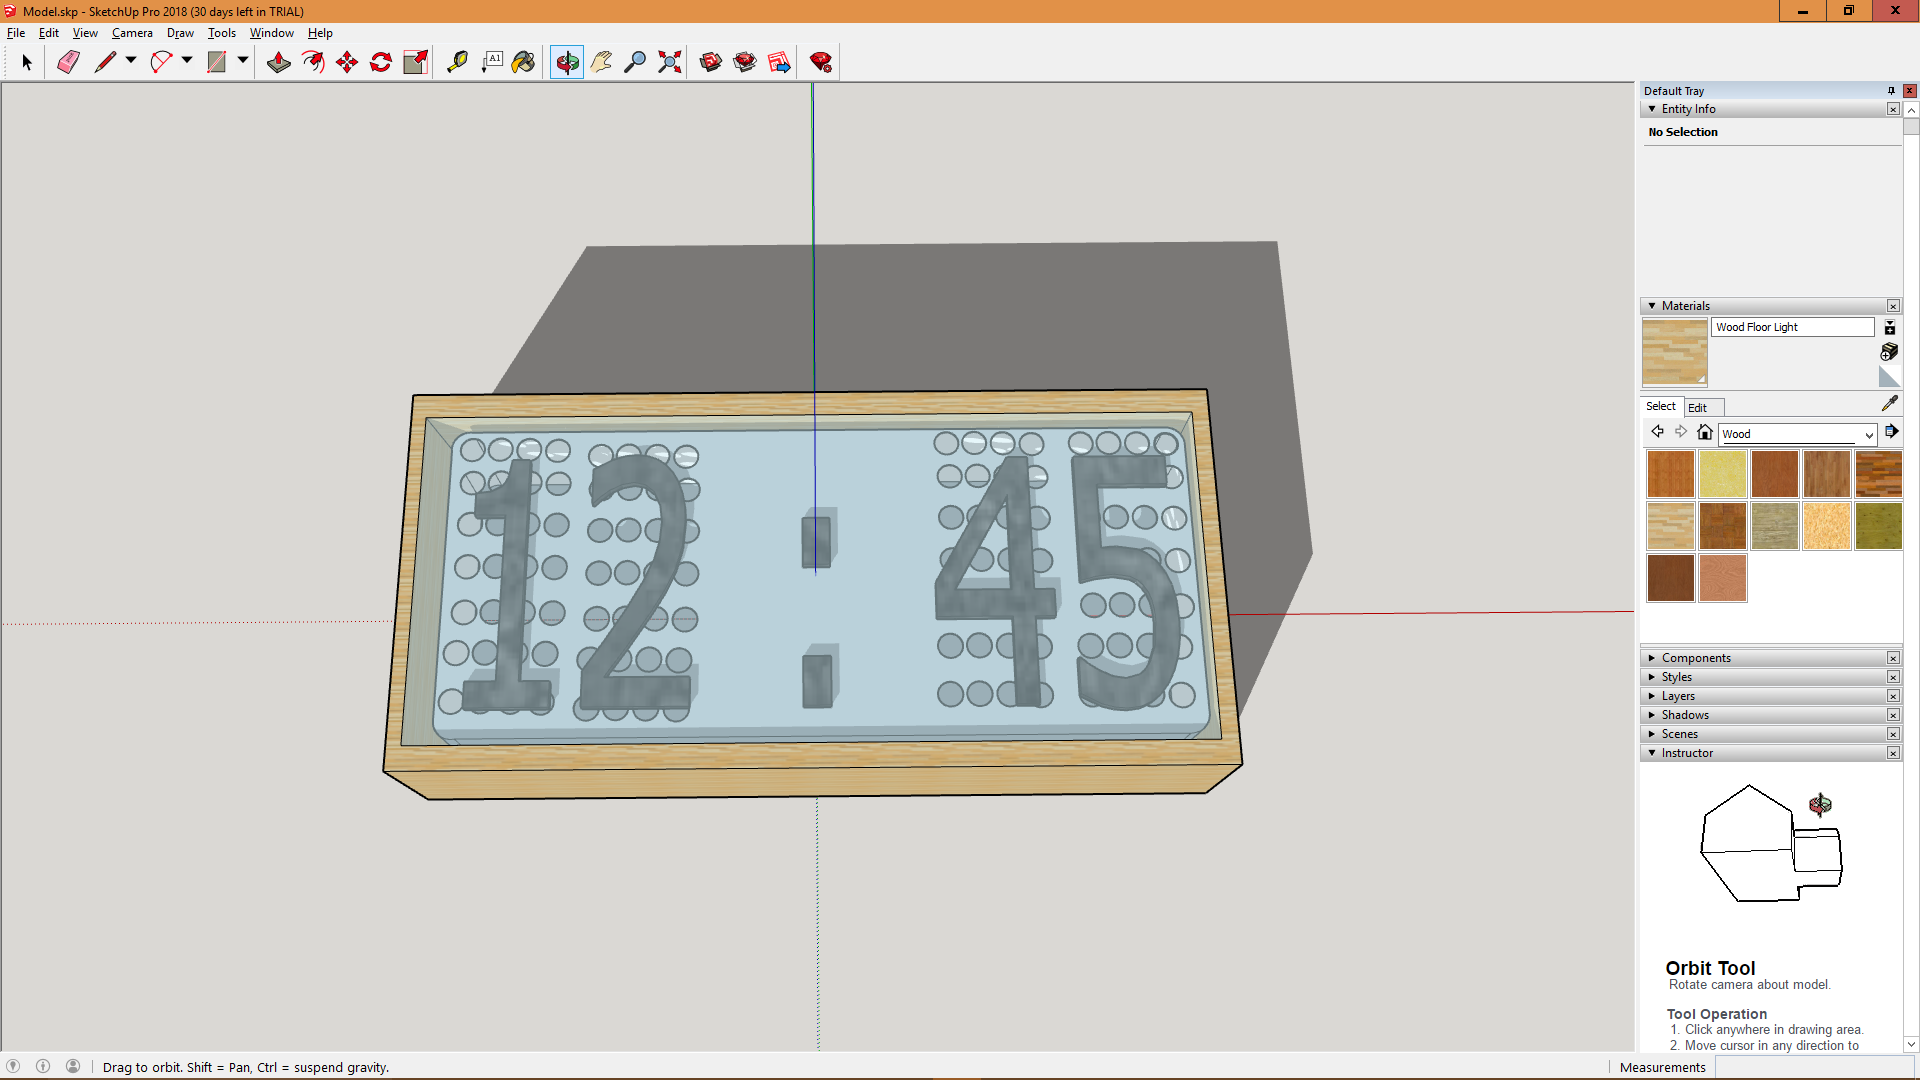The image size is (1920, 1080).
Task: Pick the Tape Measure tool
Action: click(457, 62)
